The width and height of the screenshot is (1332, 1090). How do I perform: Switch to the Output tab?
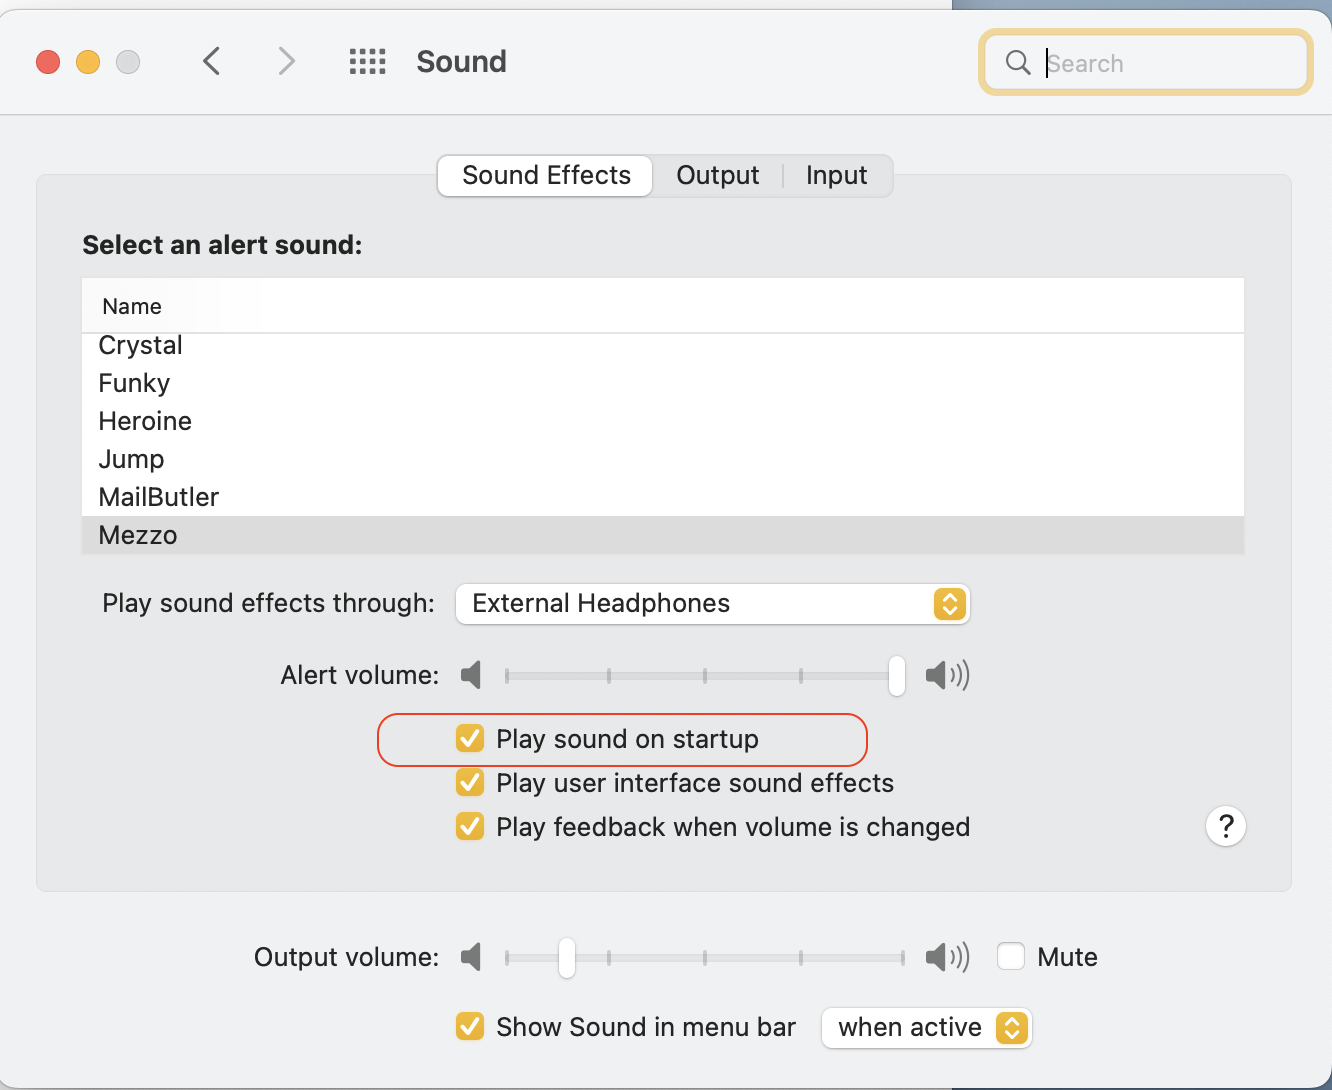click(x=717, y=176)
